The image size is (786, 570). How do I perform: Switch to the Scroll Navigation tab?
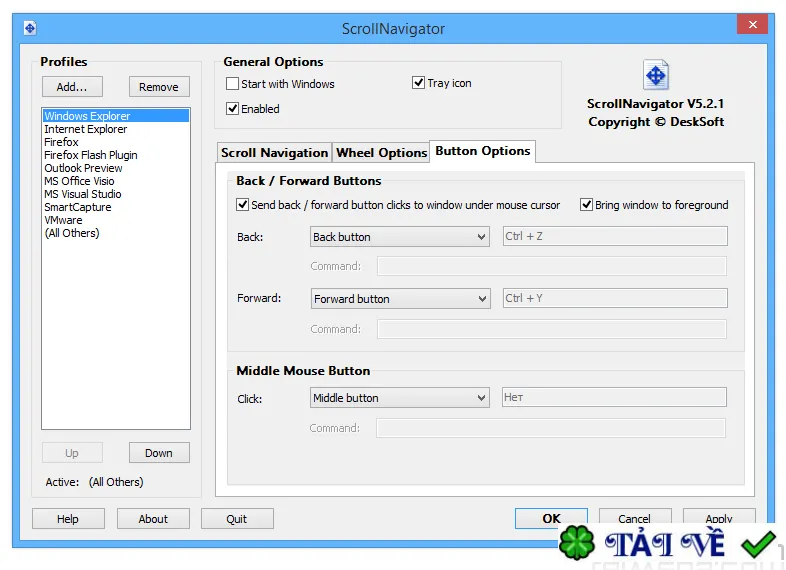pos(274,152)
